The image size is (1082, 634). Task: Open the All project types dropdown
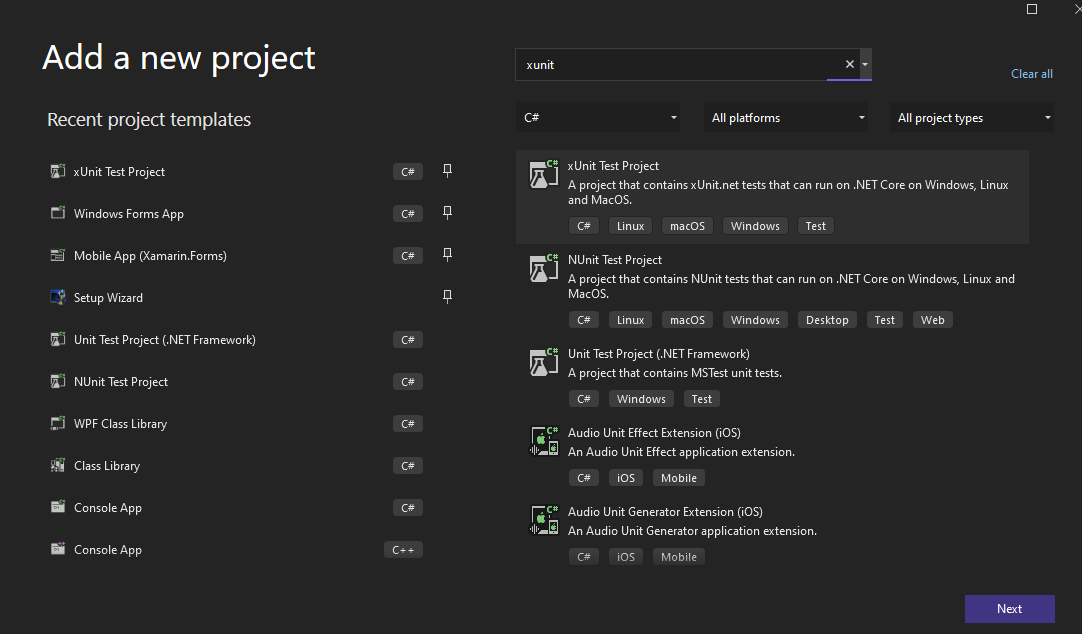[972, 118]
